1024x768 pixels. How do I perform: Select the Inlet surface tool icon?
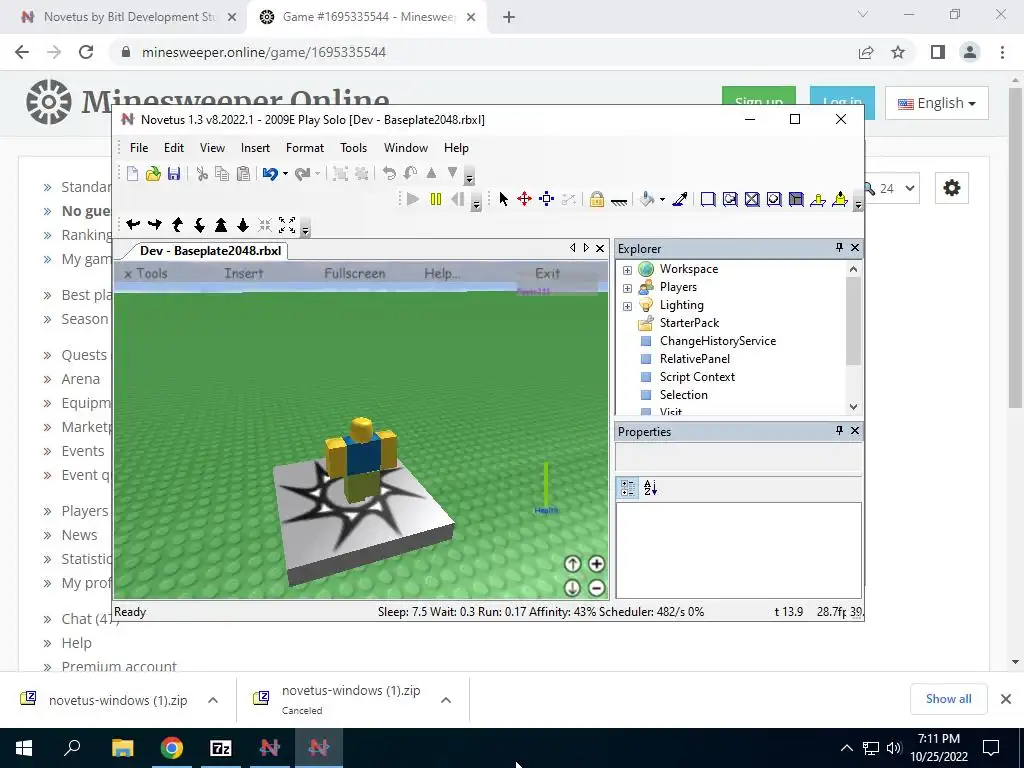(796, 199)
